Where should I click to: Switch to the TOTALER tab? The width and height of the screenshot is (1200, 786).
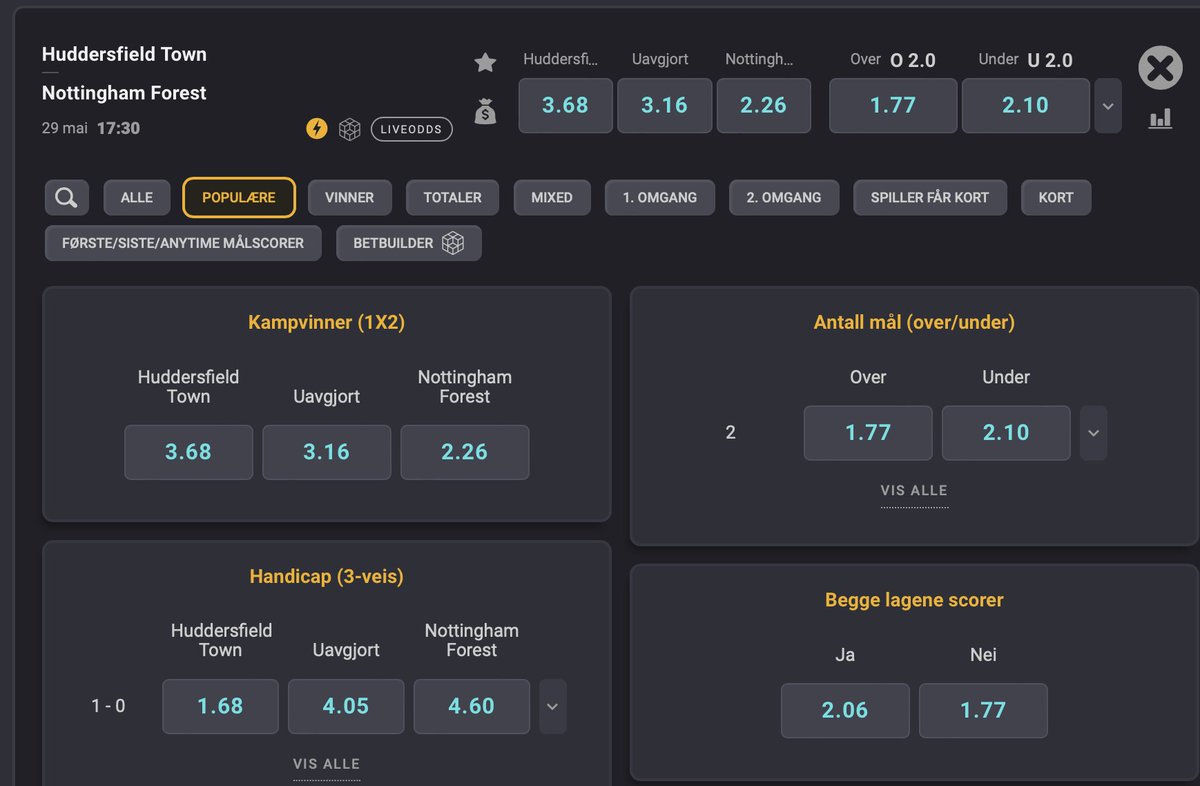point(452,197)
